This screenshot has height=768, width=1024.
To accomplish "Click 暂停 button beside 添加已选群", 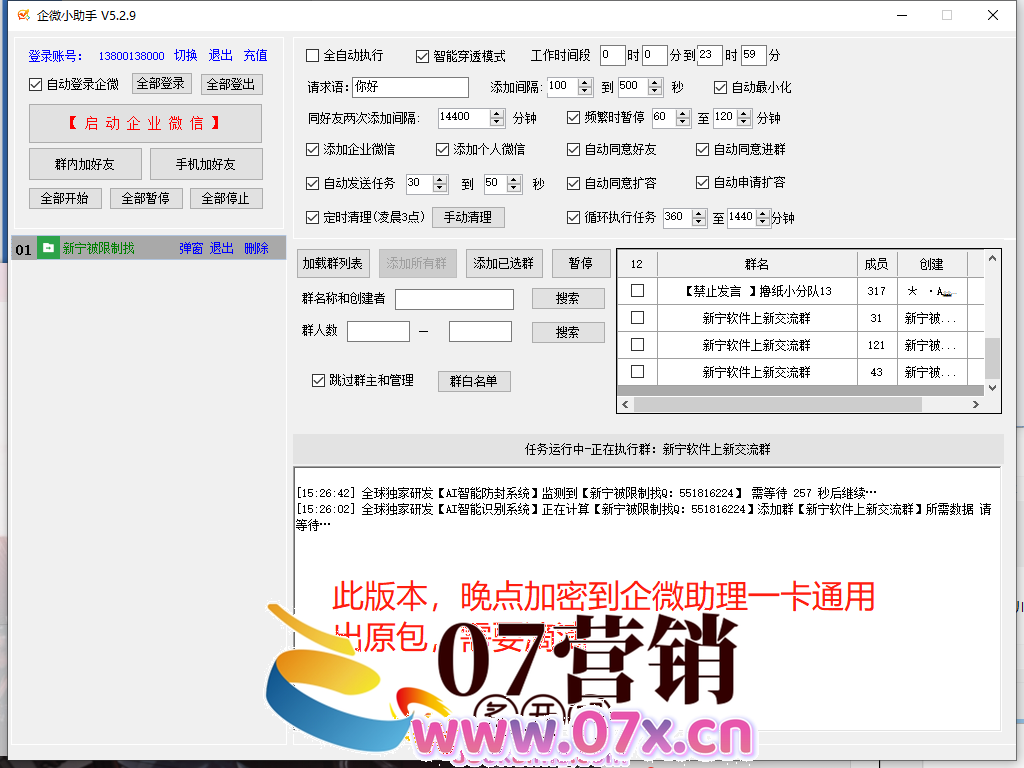I will 581,263.
